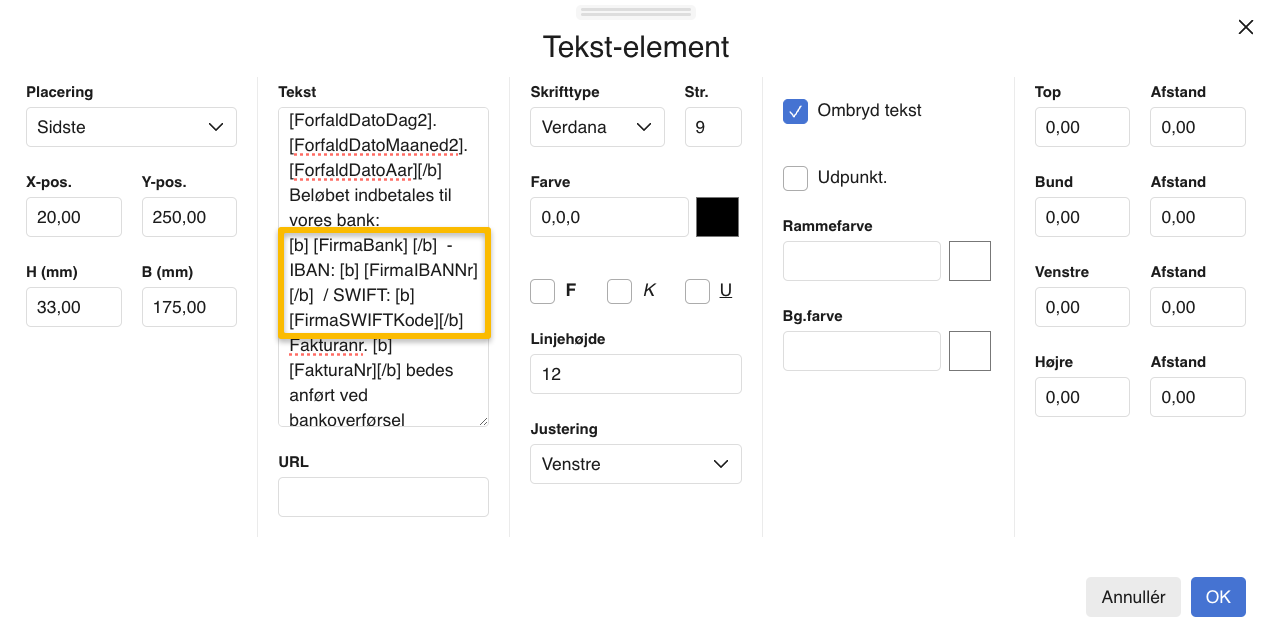Cancel the dialog via Annullér
The width and height of the screenshot is (1272, 638).
click(x=1133, y=597)
